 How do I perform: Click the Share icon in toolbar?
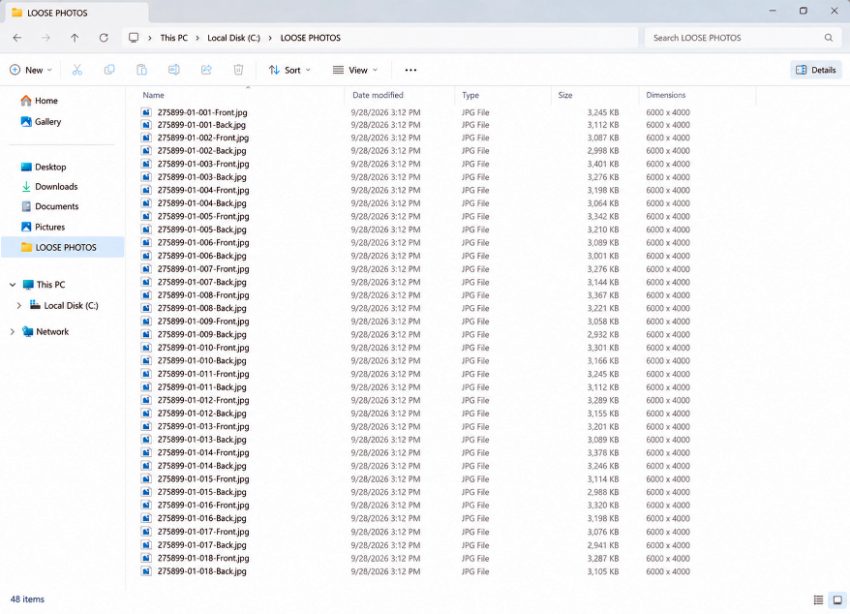click(x=206, y=70)
